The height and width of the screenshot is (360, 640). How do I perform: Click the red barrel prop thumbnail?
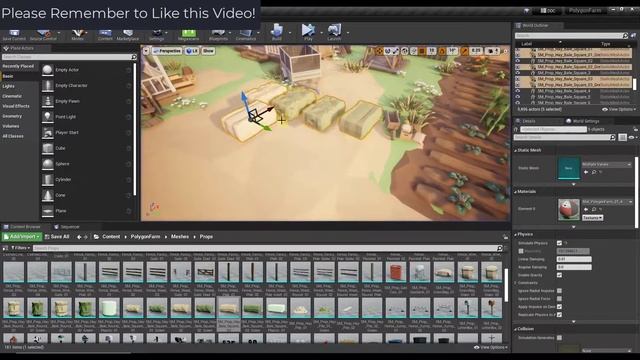pyautogui.click(x=396, y=272)
